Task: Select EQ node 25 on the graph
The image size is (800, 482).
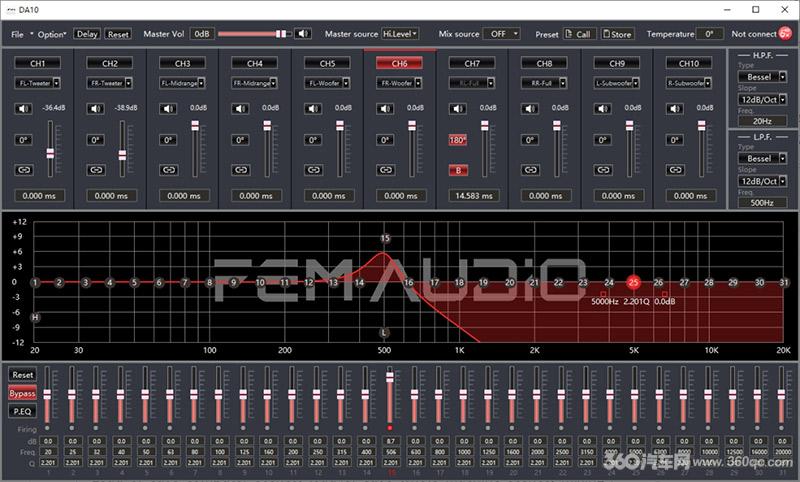Action: [x=633, y=282]
